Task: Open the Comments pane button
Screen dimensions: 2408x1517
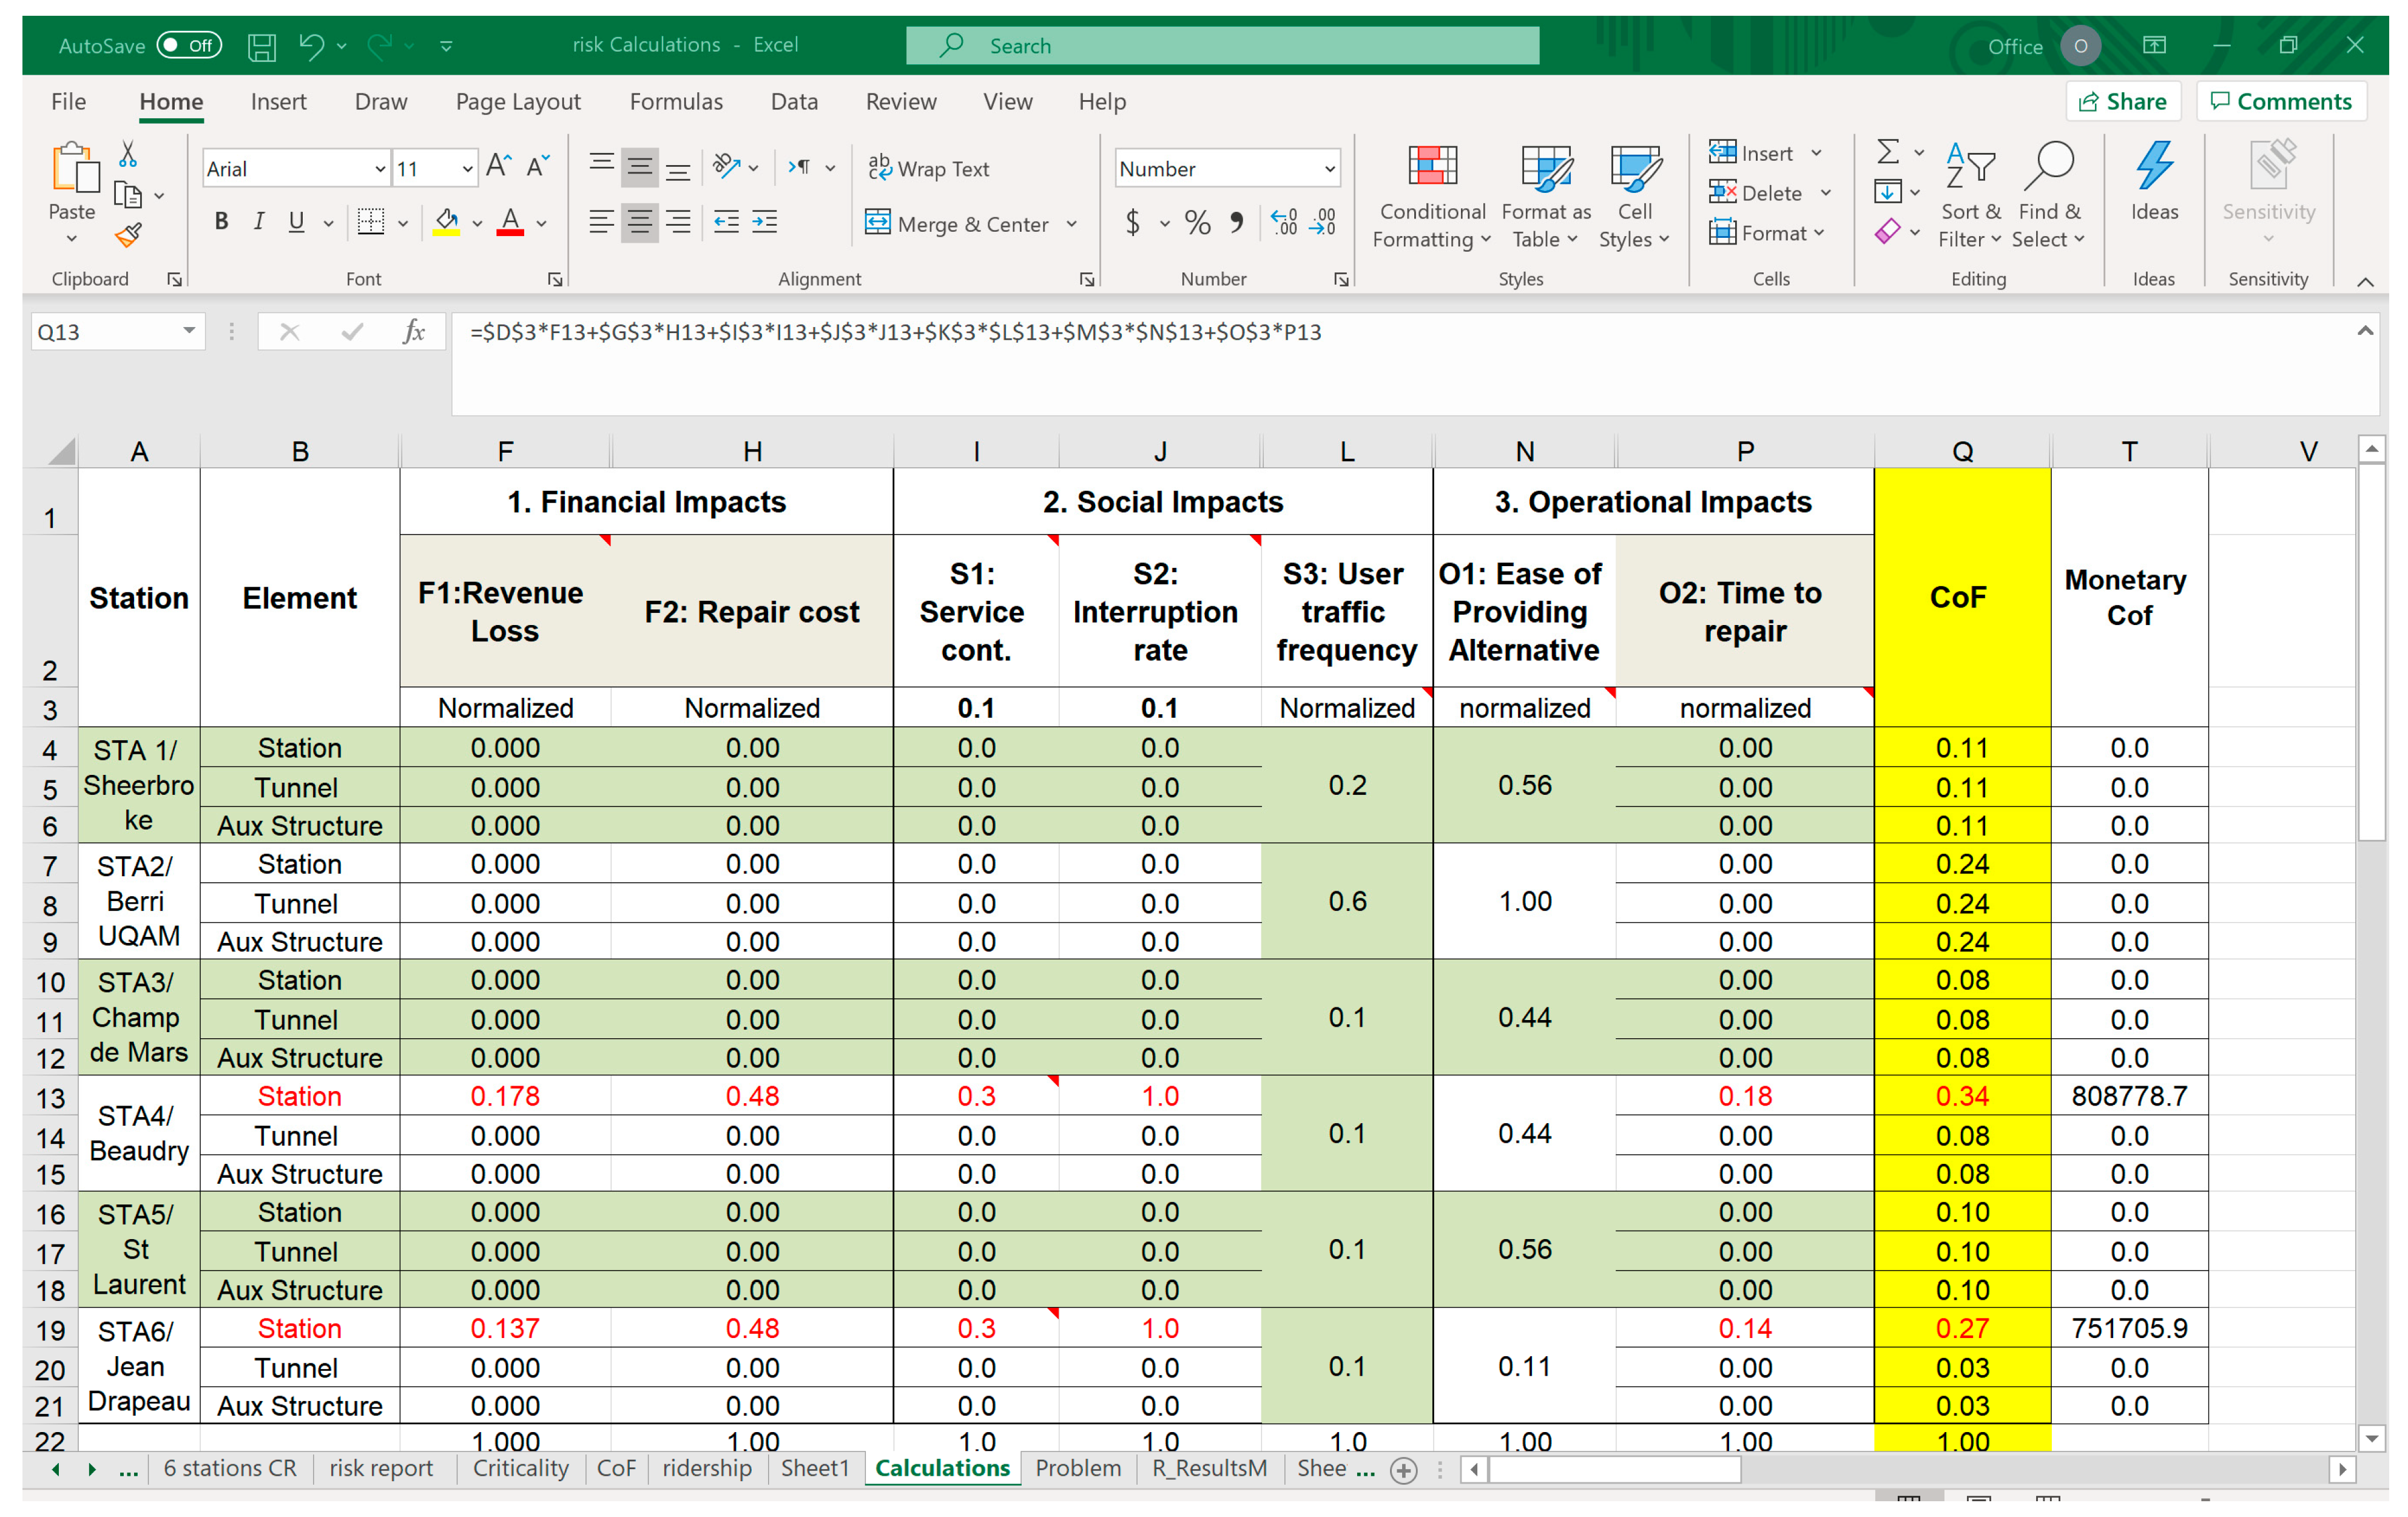Action: 2281,102
